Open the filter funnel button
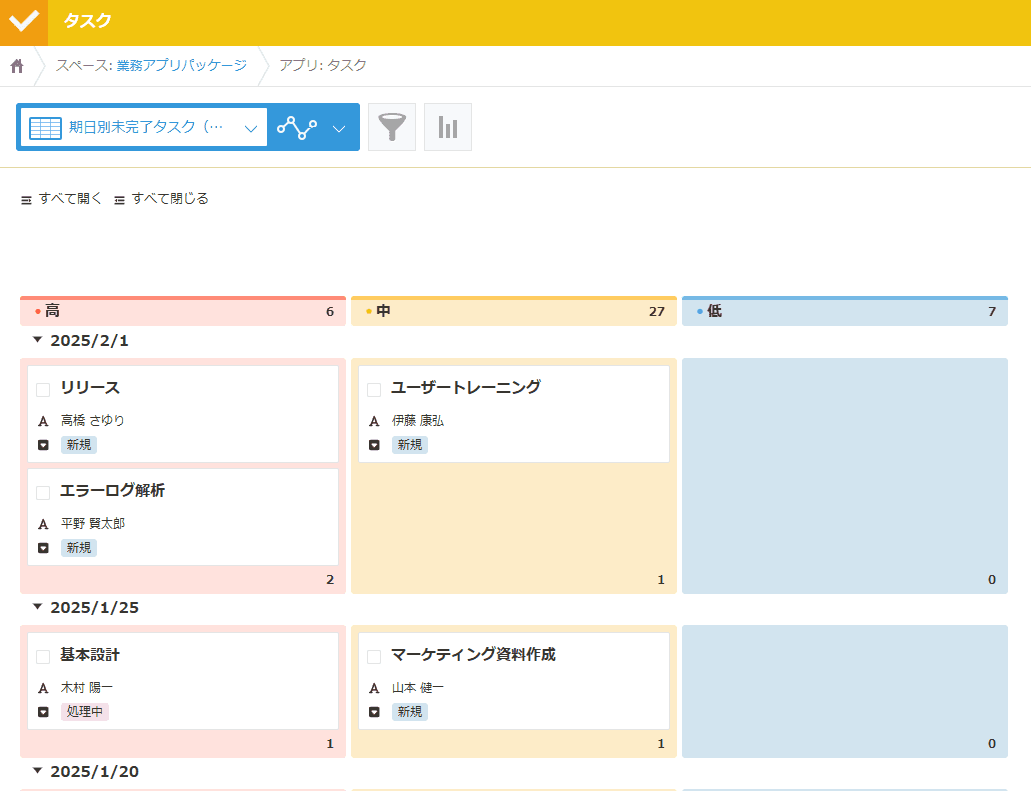This screenshot has width=1031, height=791. point(392,127)
